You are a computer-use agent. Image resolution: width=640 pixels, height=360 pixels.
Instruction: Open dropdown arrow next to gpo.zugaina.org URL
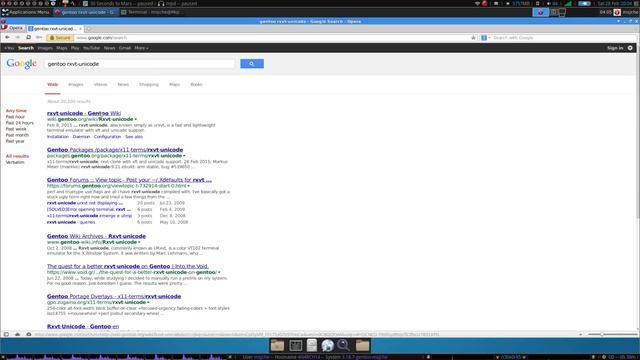click(148, 302)
